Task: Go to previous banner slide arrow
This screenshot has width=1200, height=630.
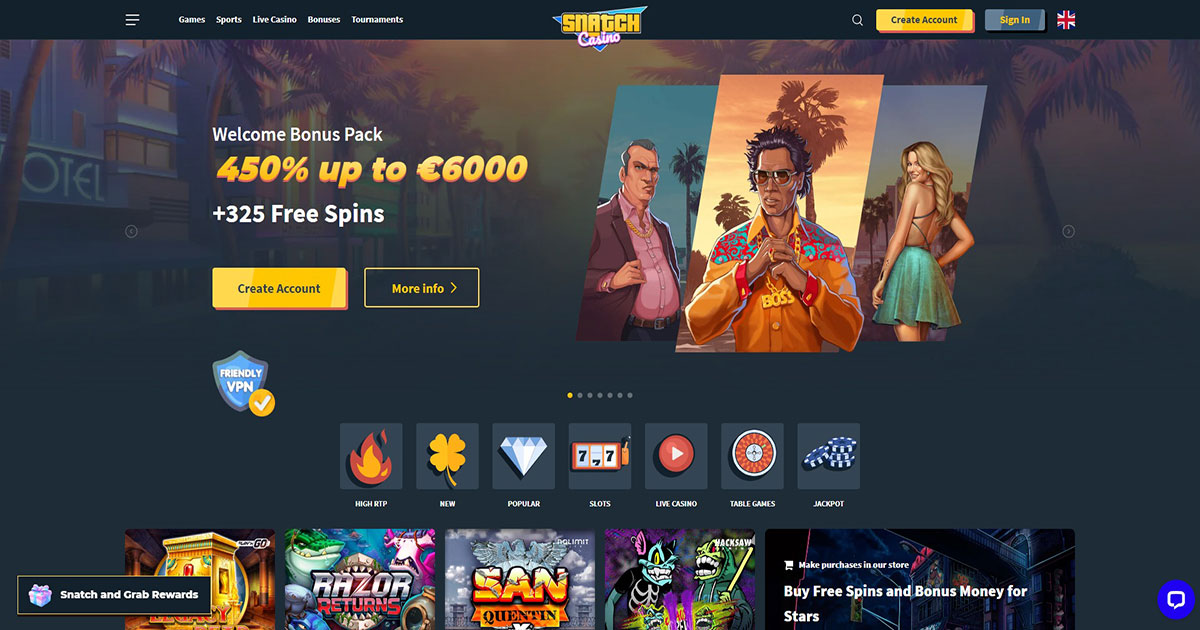Action: tap(131, 231)
